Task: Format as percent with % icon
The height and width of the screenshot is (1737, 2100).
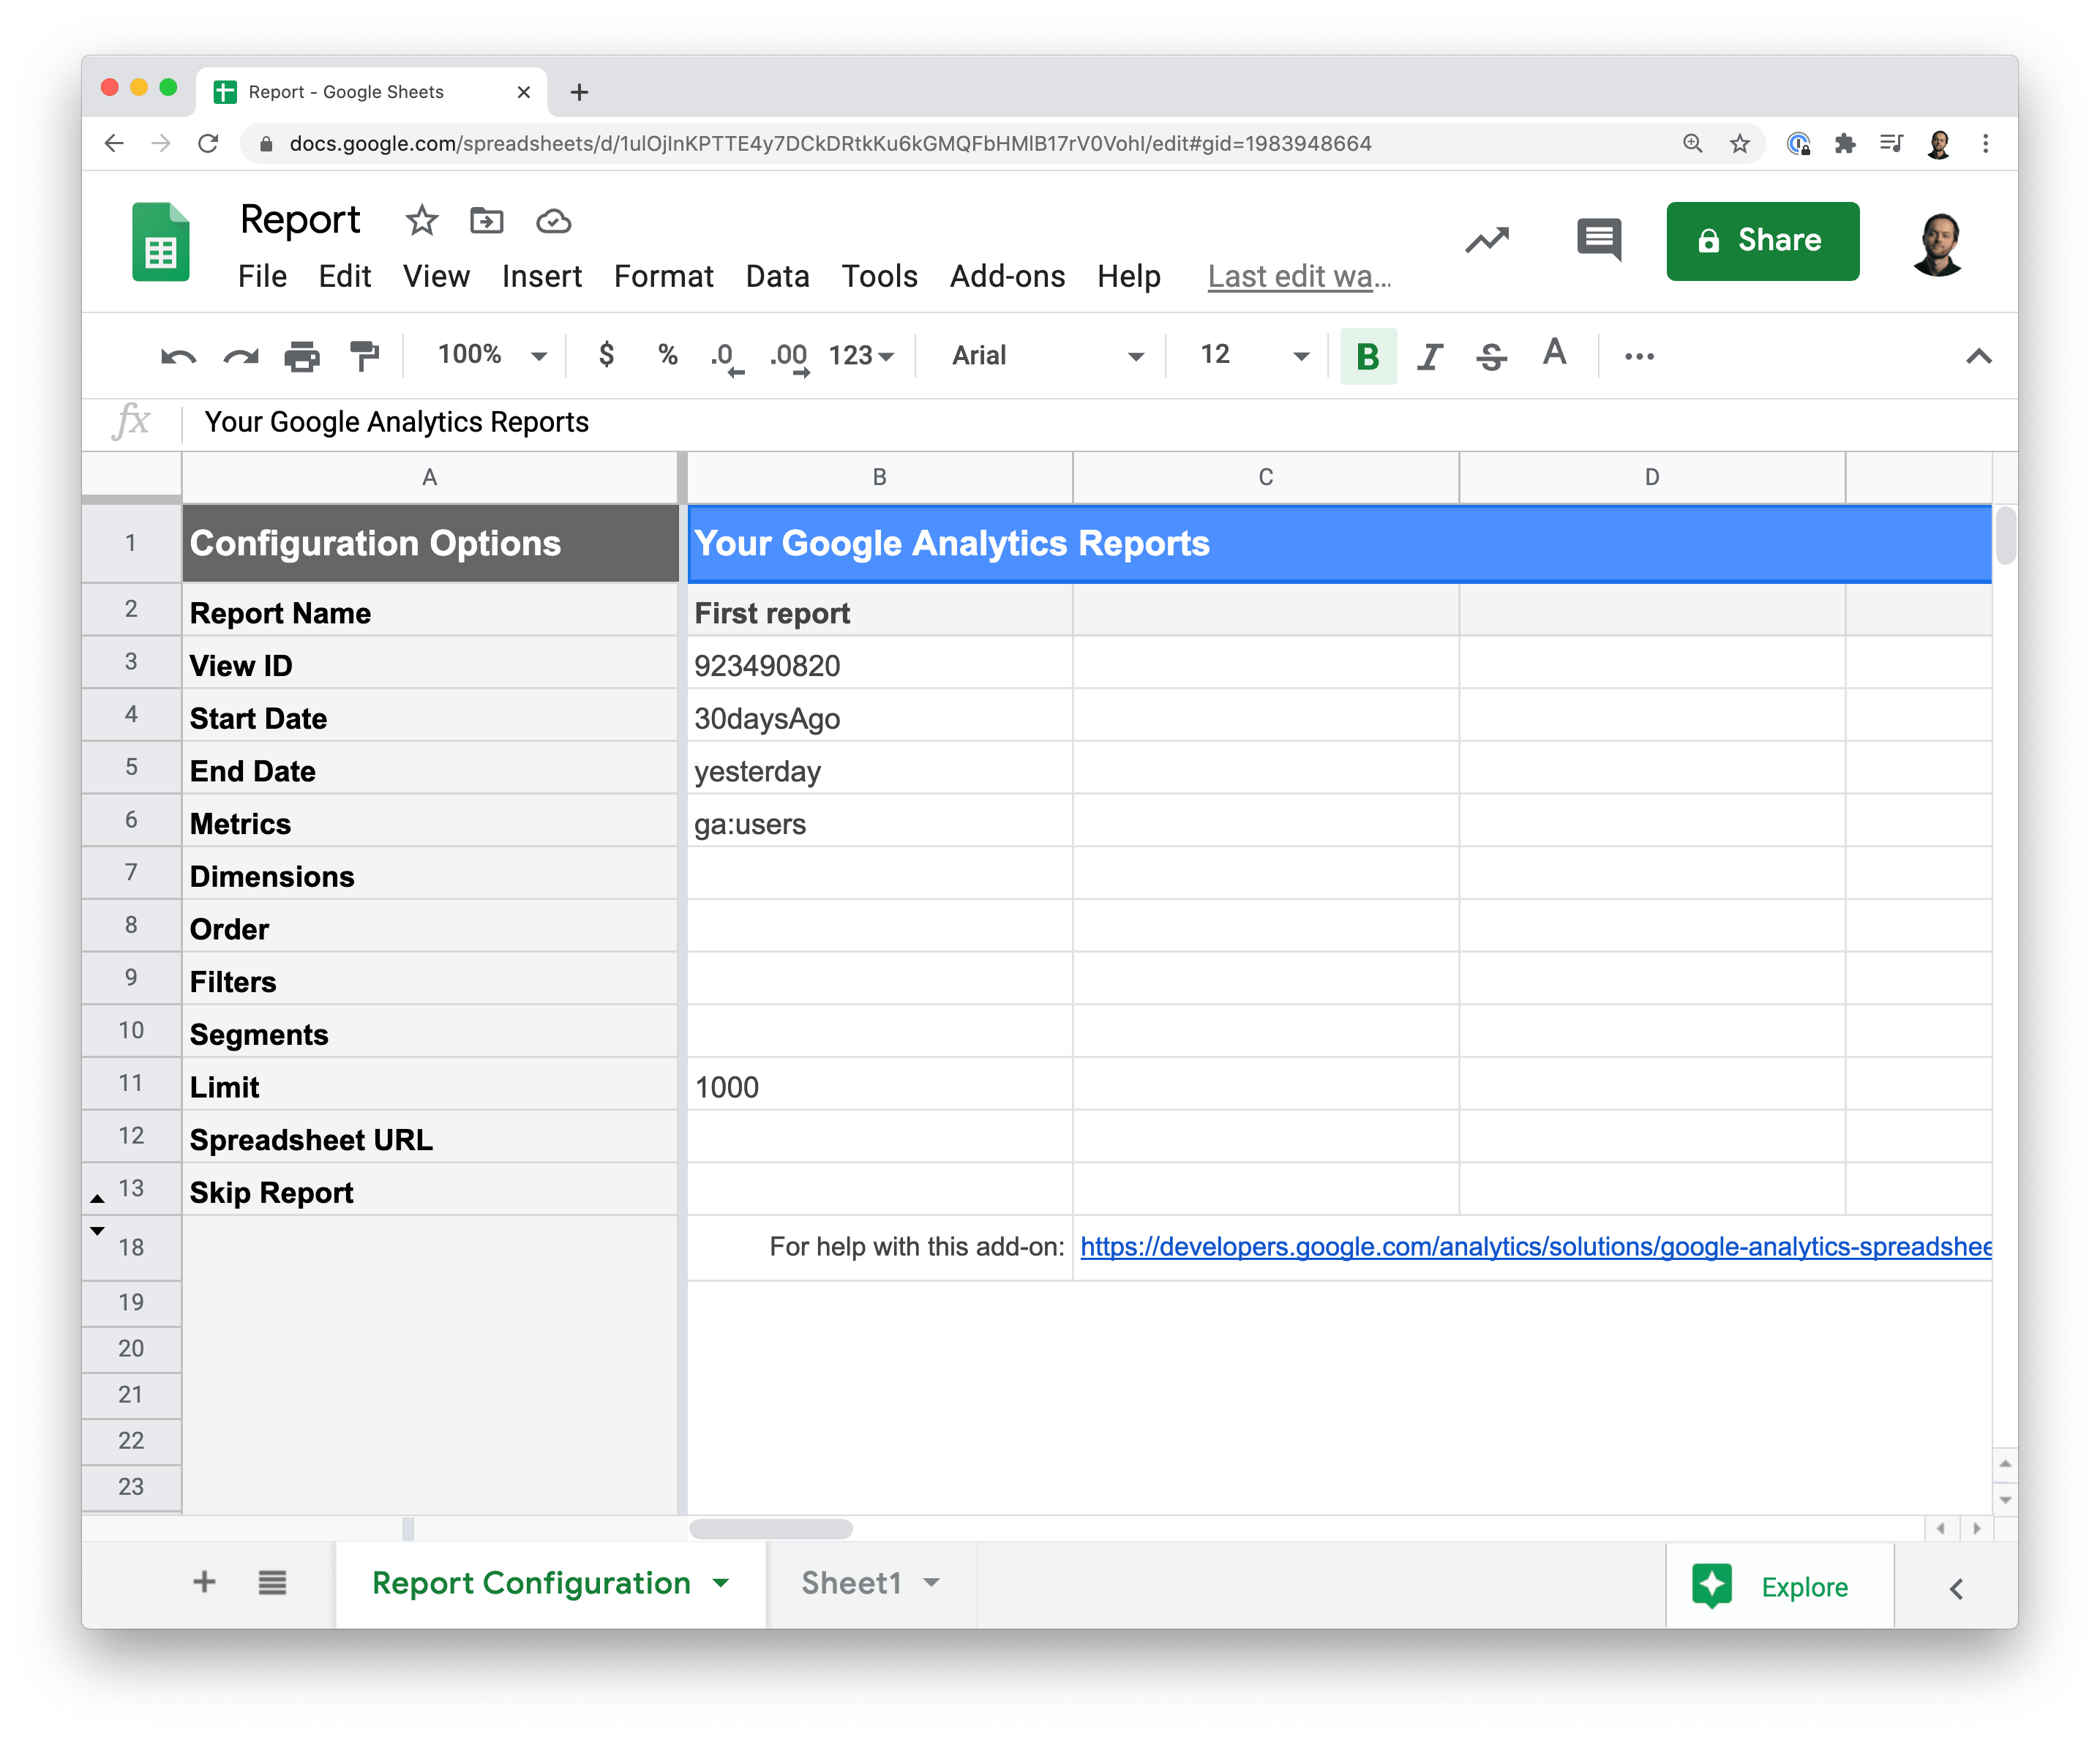Action: coord(668,354)
